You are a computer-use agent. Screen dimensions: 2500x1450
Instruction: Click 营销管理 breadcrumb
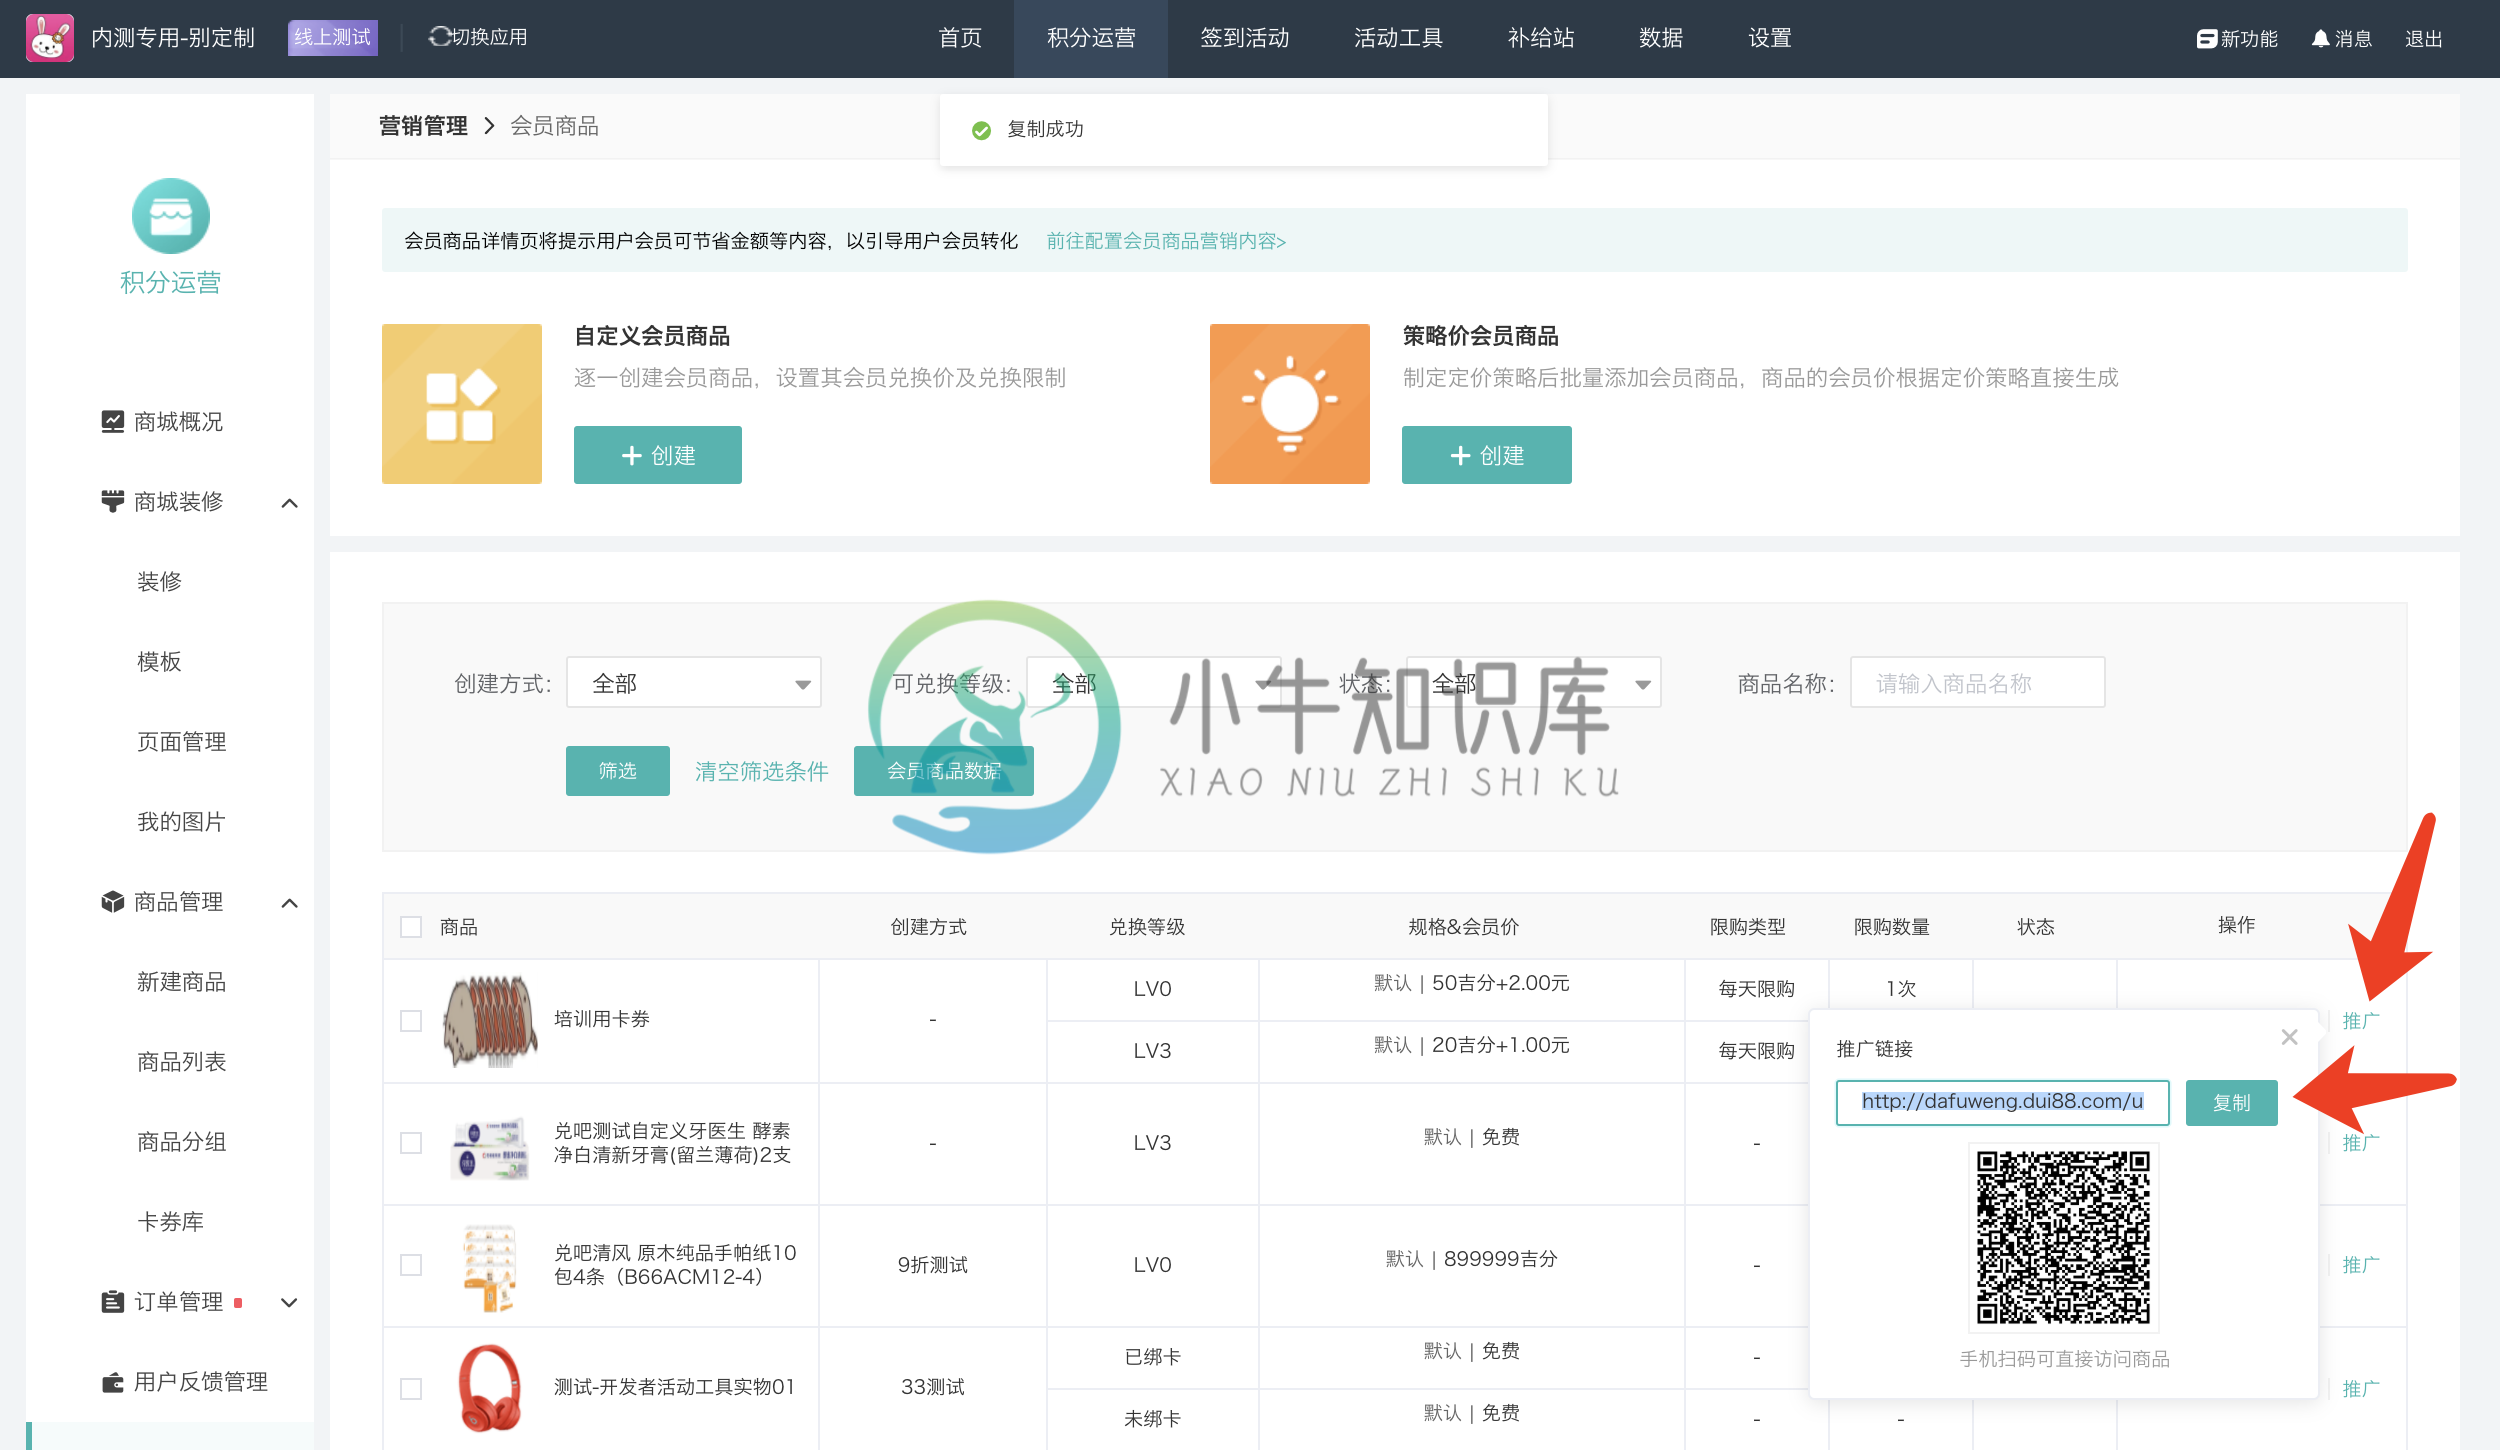tap(423, 126)
